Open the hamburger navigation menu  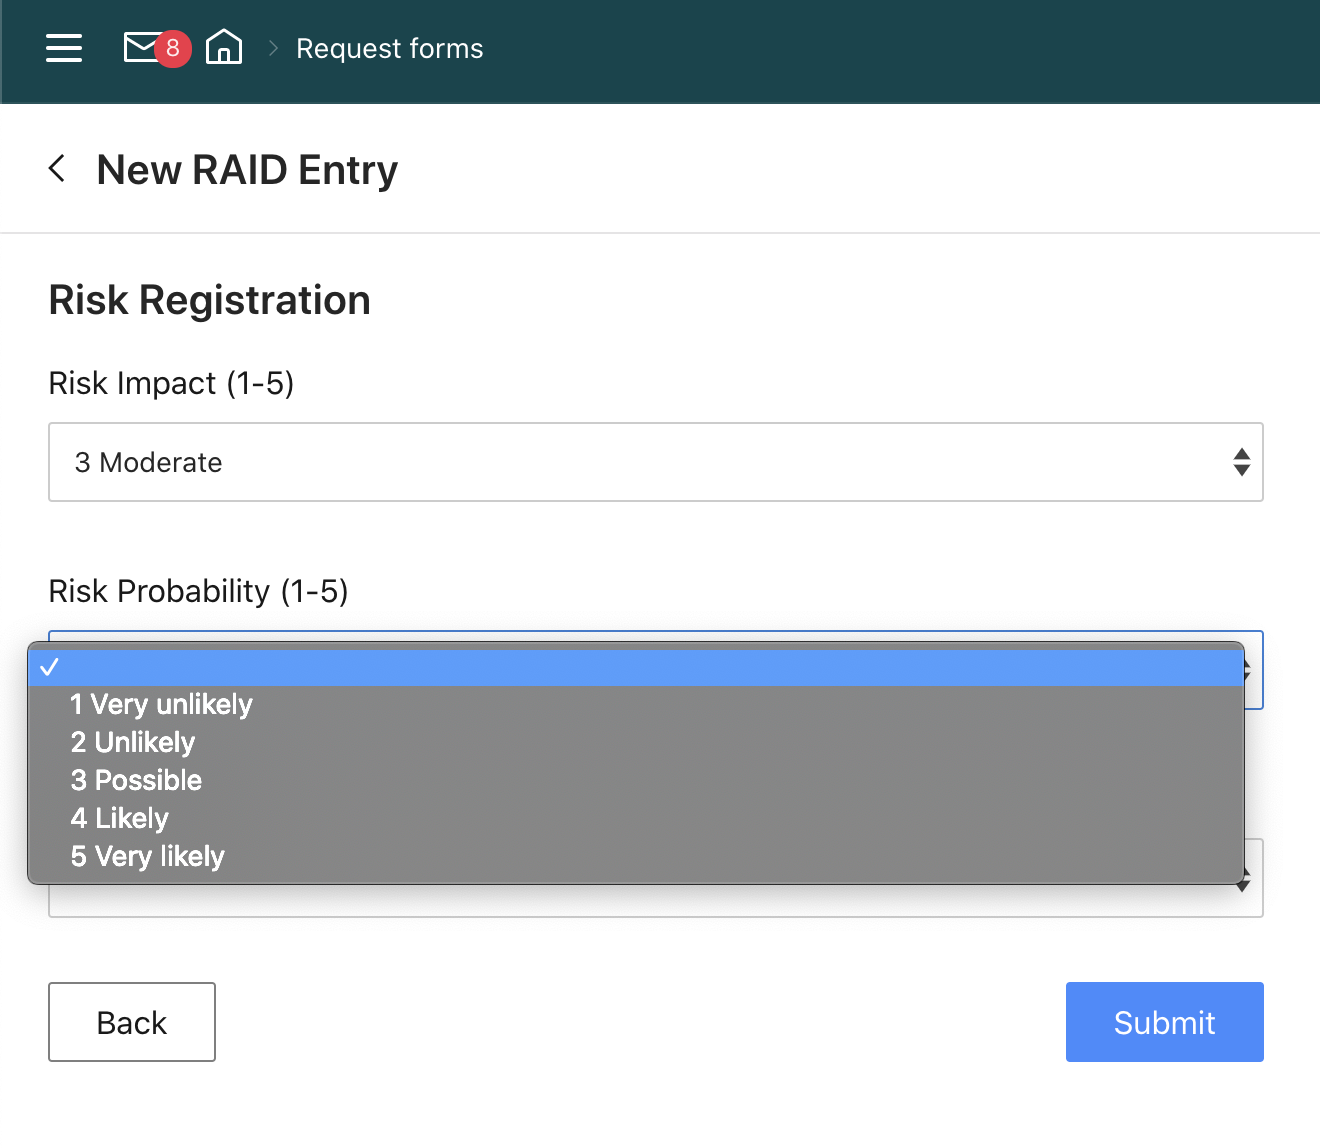click(64, 48)
